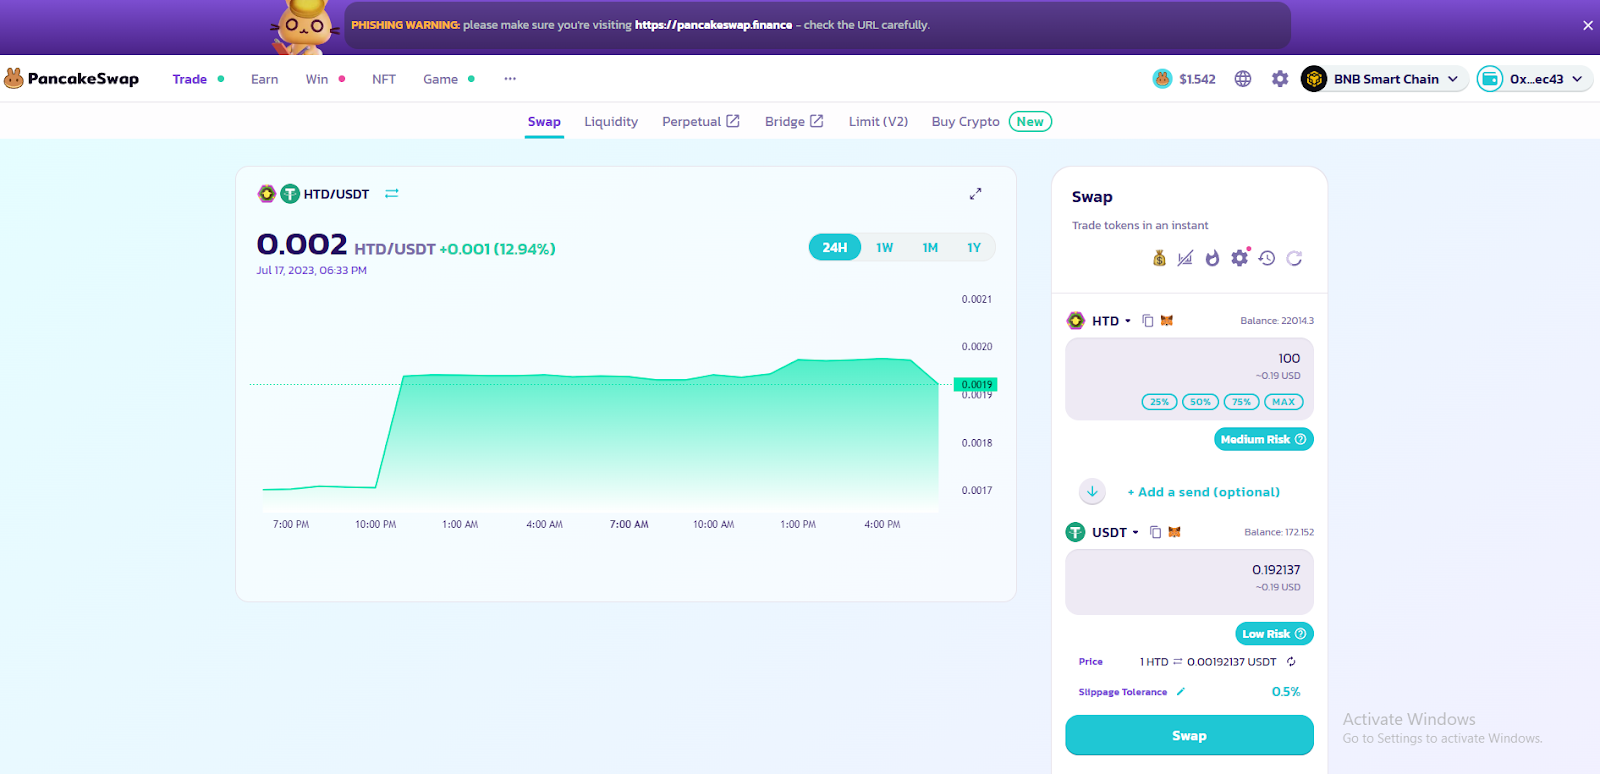Open swap settings gear with red dot

pos(1240,257)
